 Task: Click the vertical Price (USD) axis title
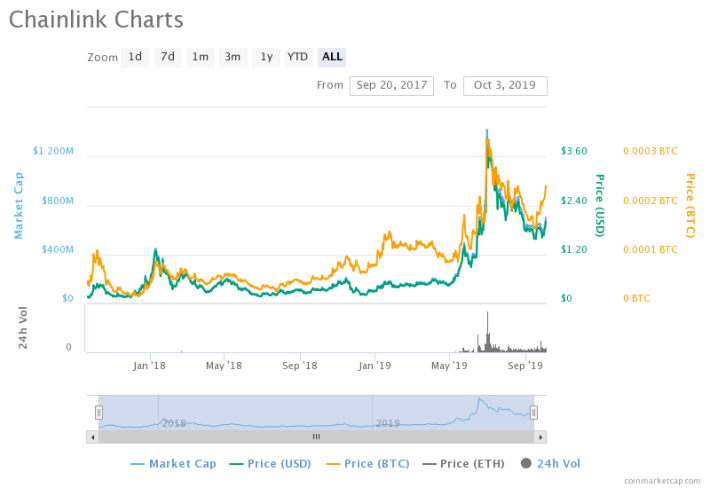pyautogui.click(x=600, y=206)
